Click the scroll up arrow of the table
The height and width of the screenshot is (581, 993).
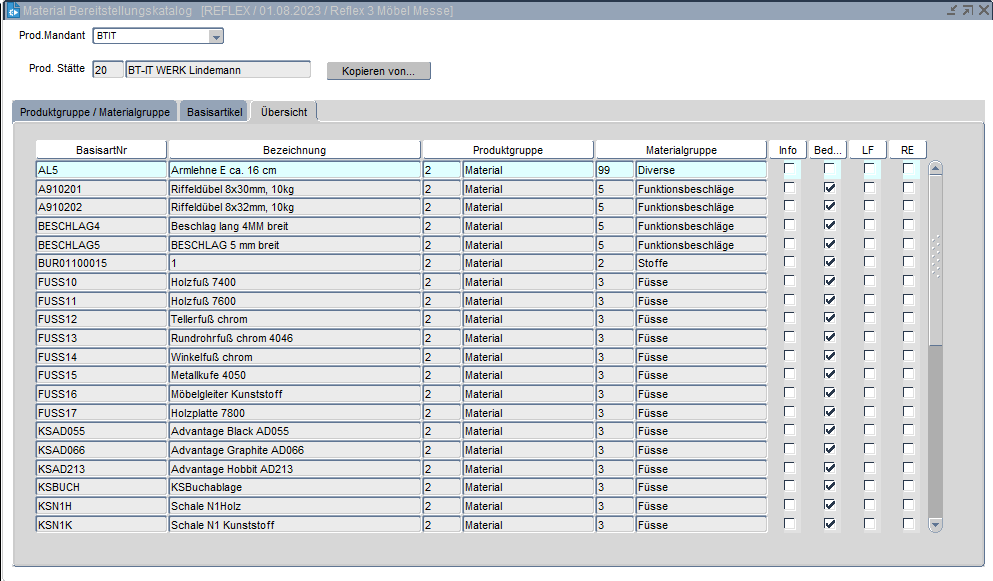point(936,168)
